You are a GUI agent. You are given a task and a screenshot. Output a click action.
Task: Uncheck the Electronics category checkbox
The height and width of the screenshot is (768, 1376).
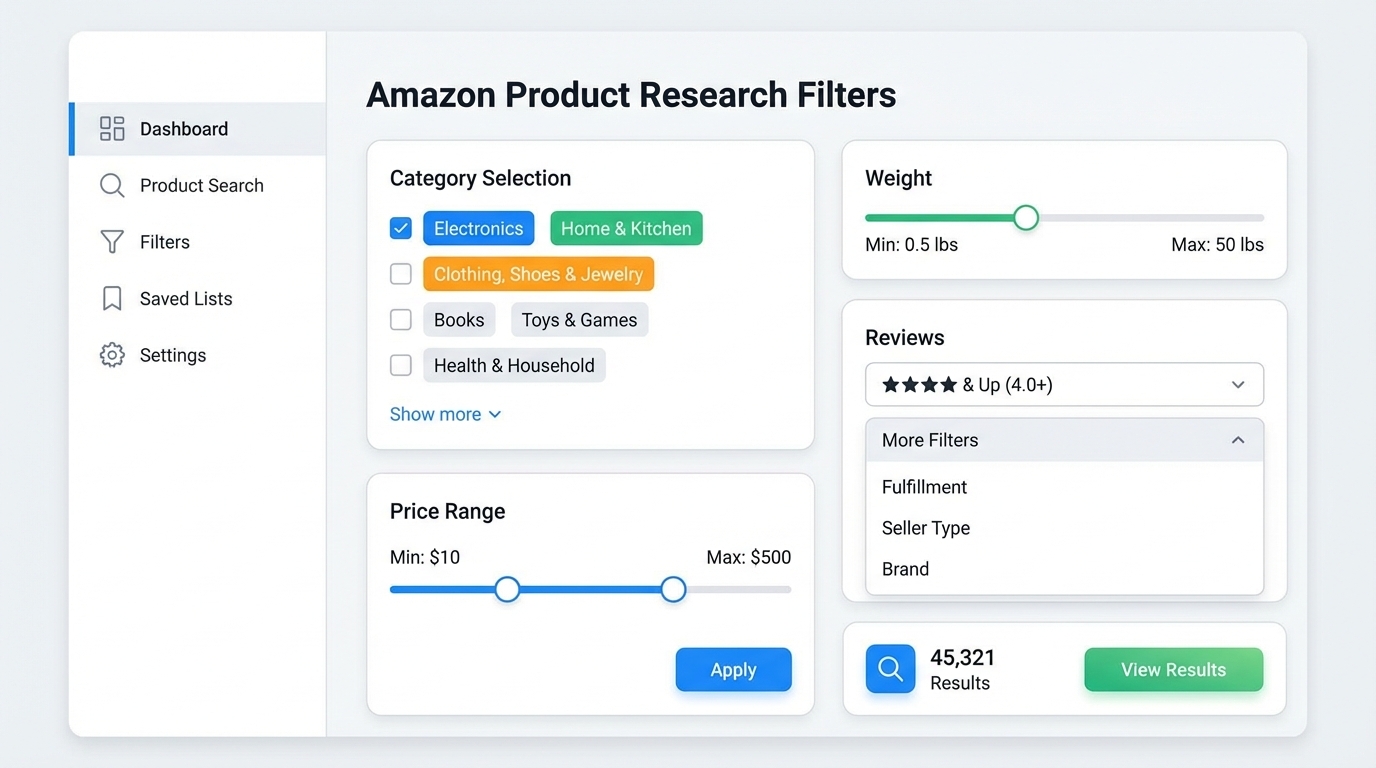400,228
